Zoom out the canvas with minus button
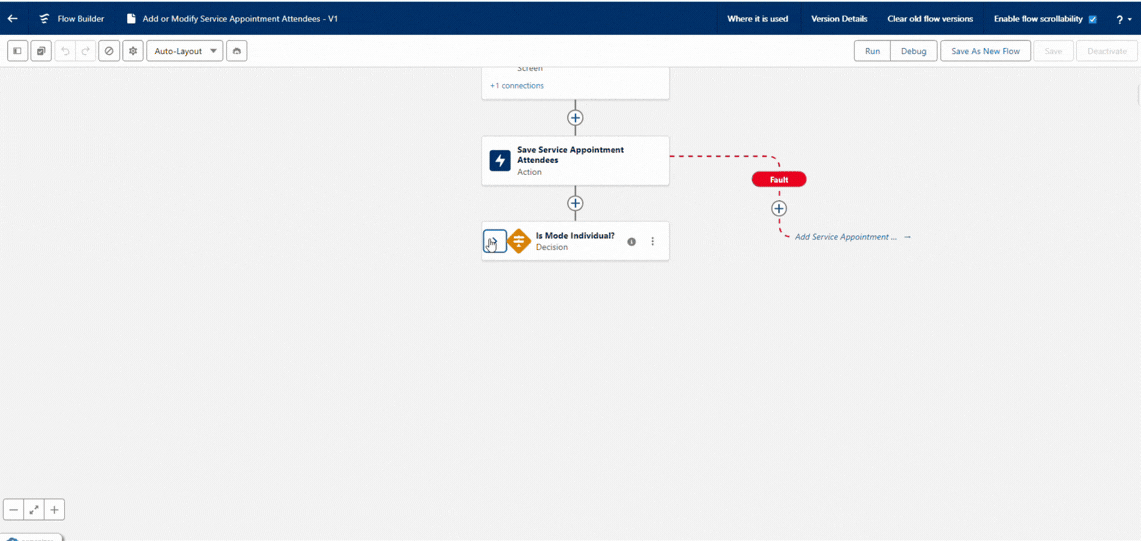Viewport: 1141px width, 541px height. point(14,510)
